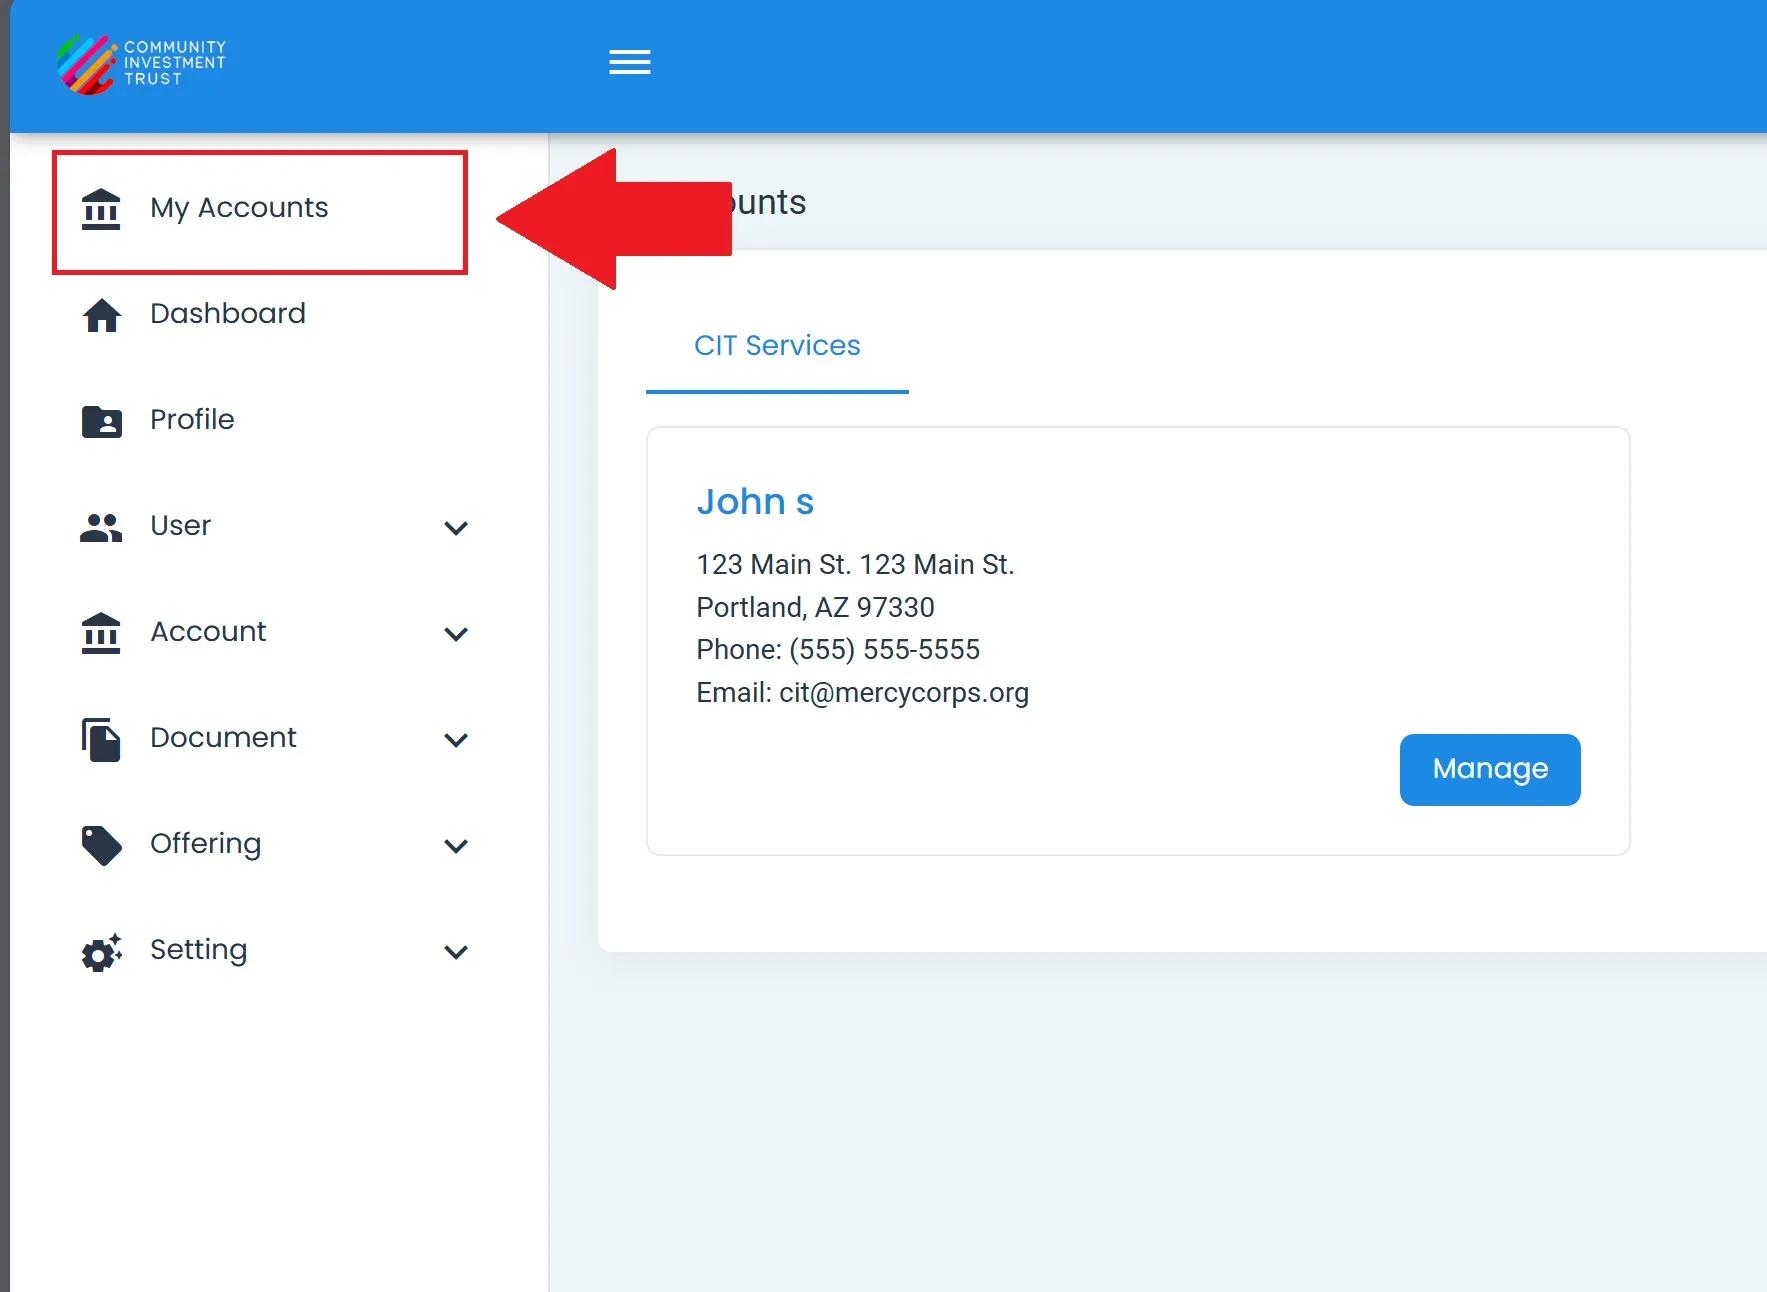This screenshot has width=1767, height=1292.
Task: Select the Dashboard label in sidebar
Action: pos(228,314)
